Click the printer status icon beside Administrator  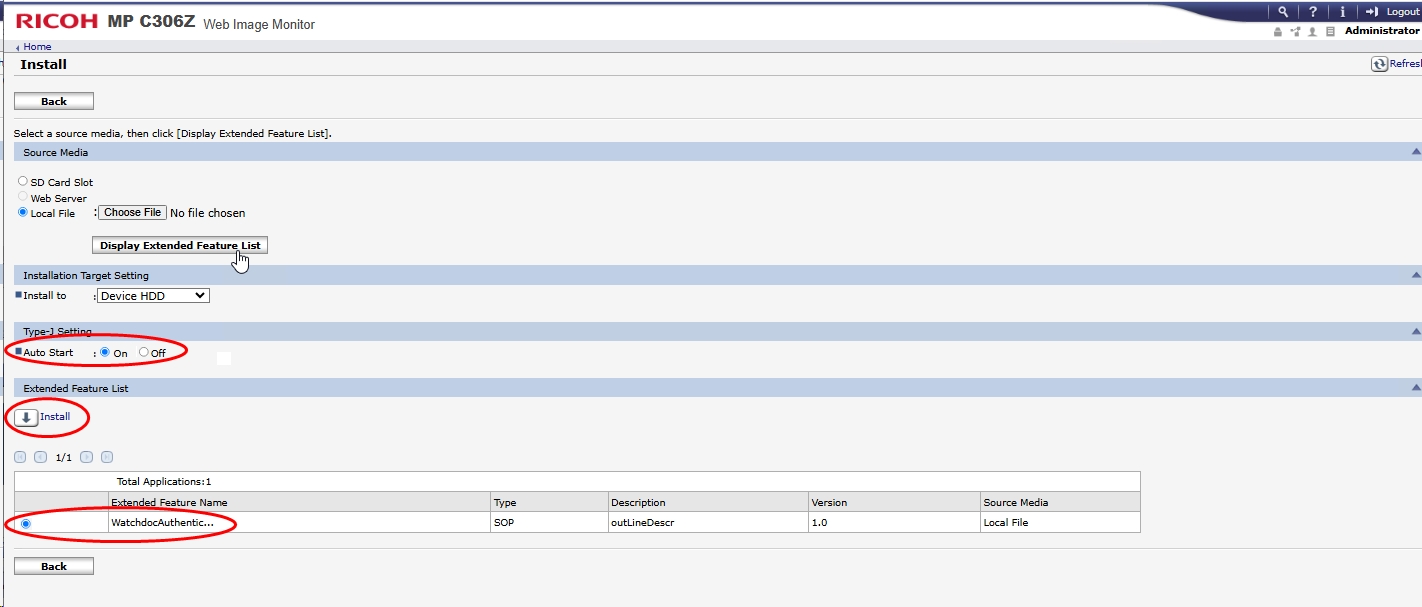[x=1277, y=32]
